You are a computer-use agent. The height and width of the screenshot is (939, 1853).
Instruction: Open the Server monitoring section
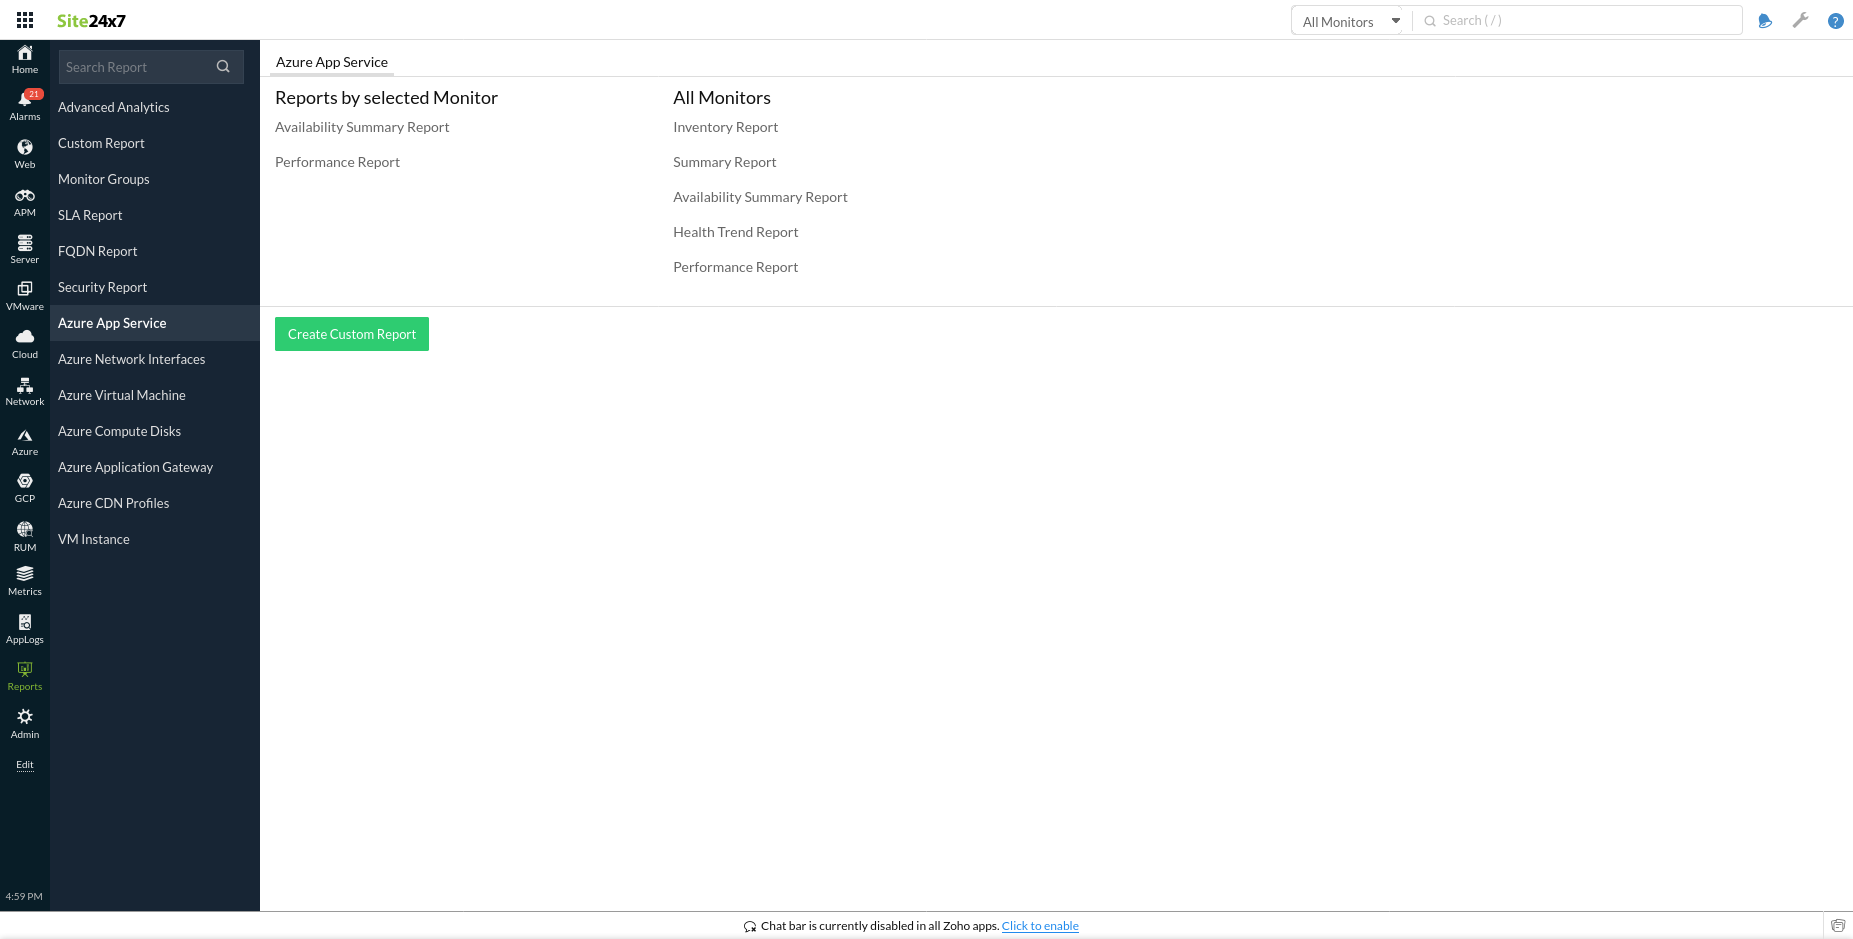[x=24, y=247]
